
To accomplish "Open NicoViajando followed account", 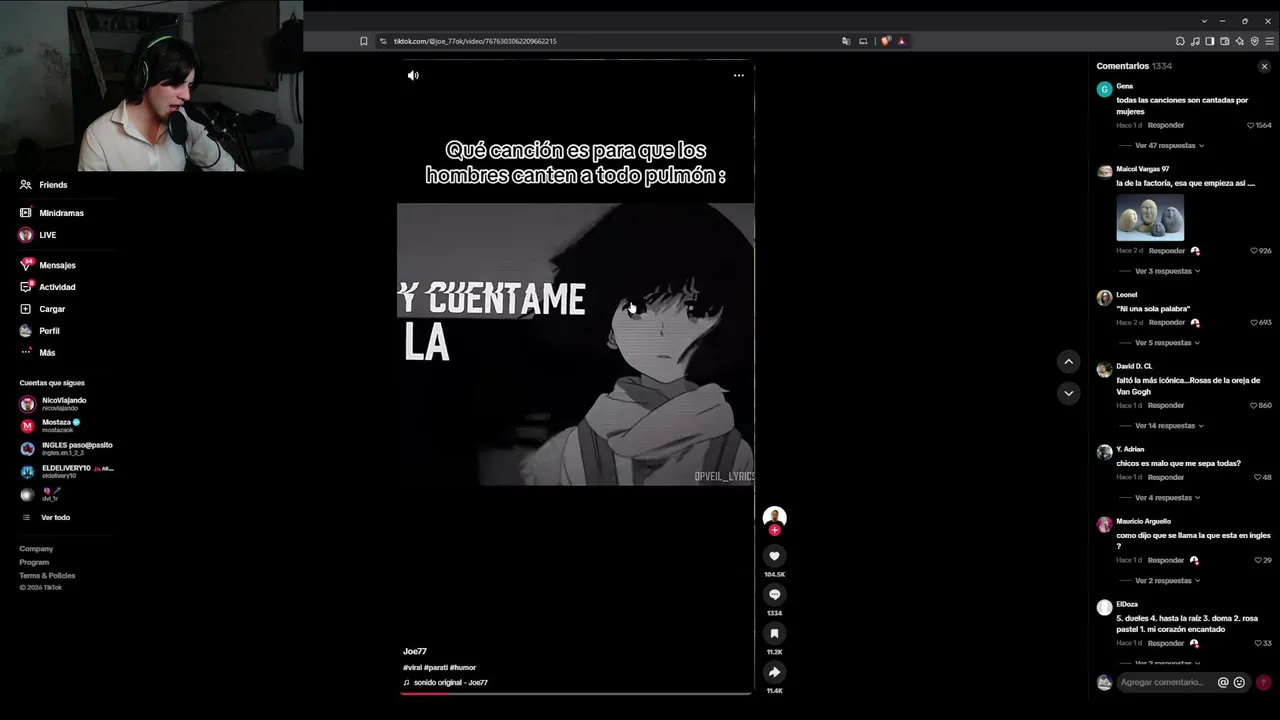I will pos(64,404).
